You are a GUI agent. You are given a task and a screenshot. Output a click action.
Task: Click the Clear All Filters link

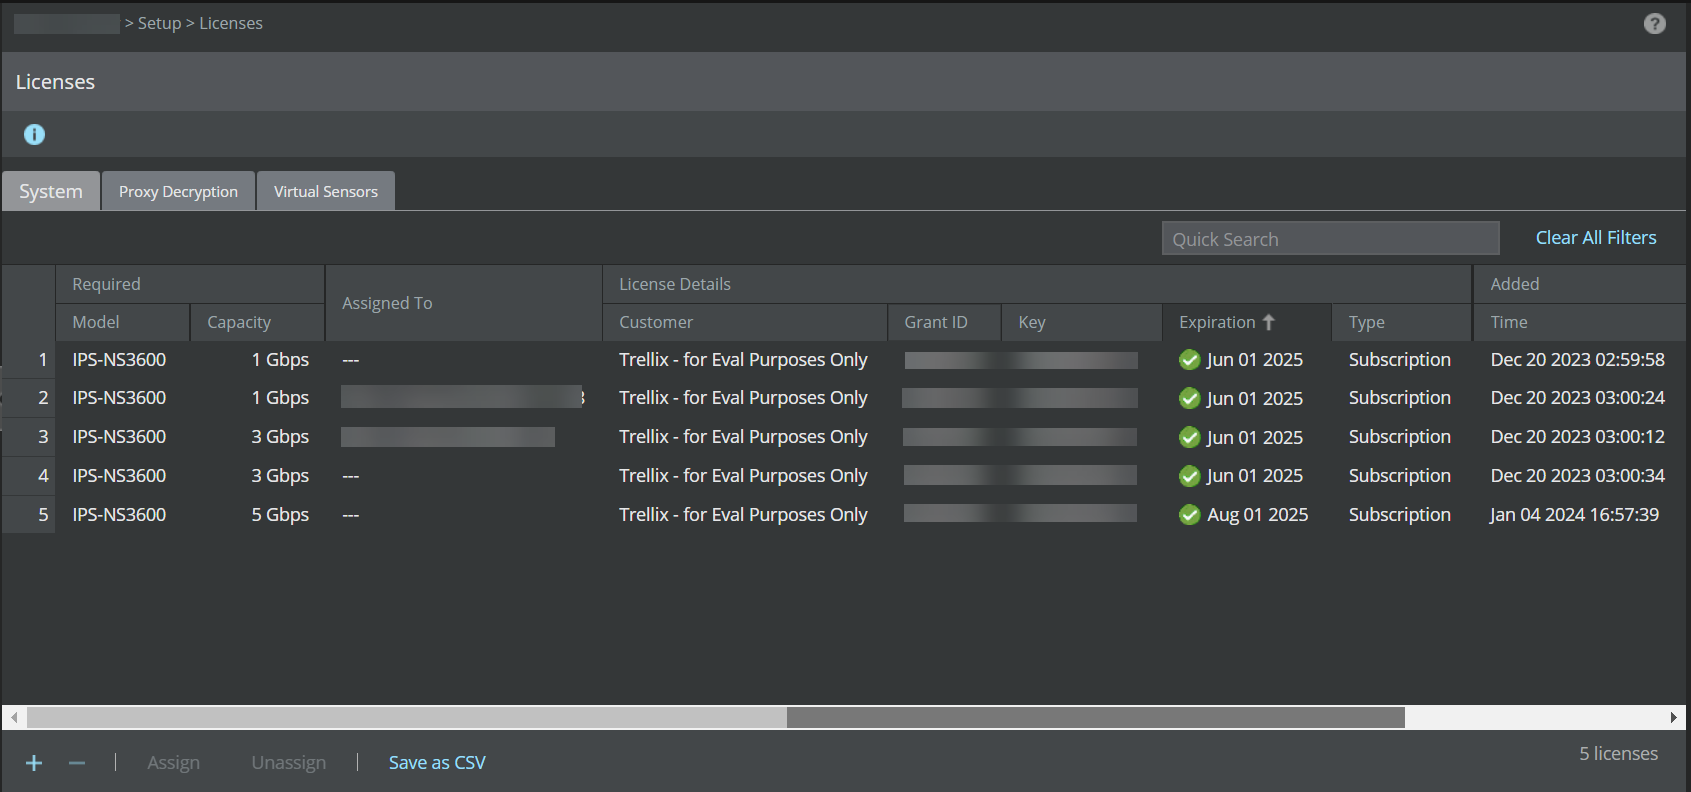(x=1596, y=238)
